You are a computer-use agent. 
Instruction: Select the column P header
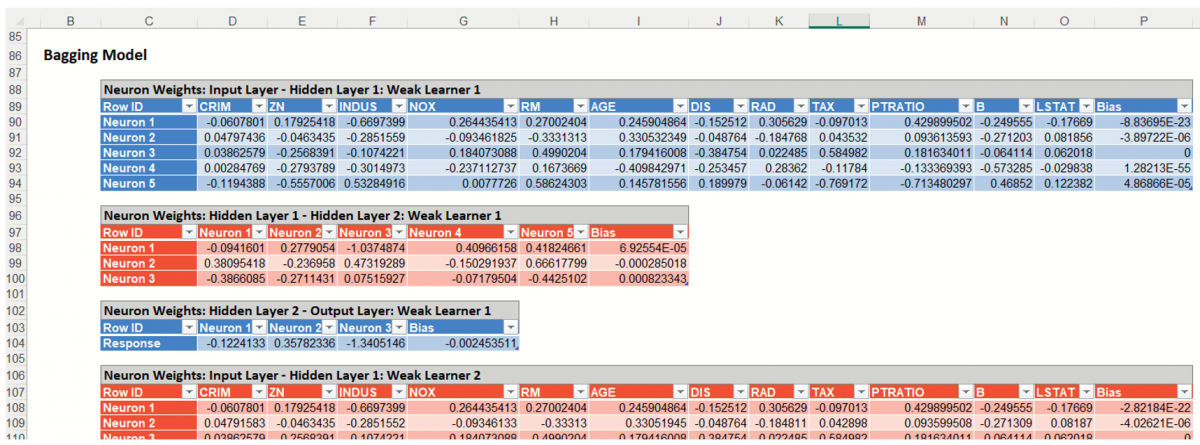click(x=1143, y=21)
